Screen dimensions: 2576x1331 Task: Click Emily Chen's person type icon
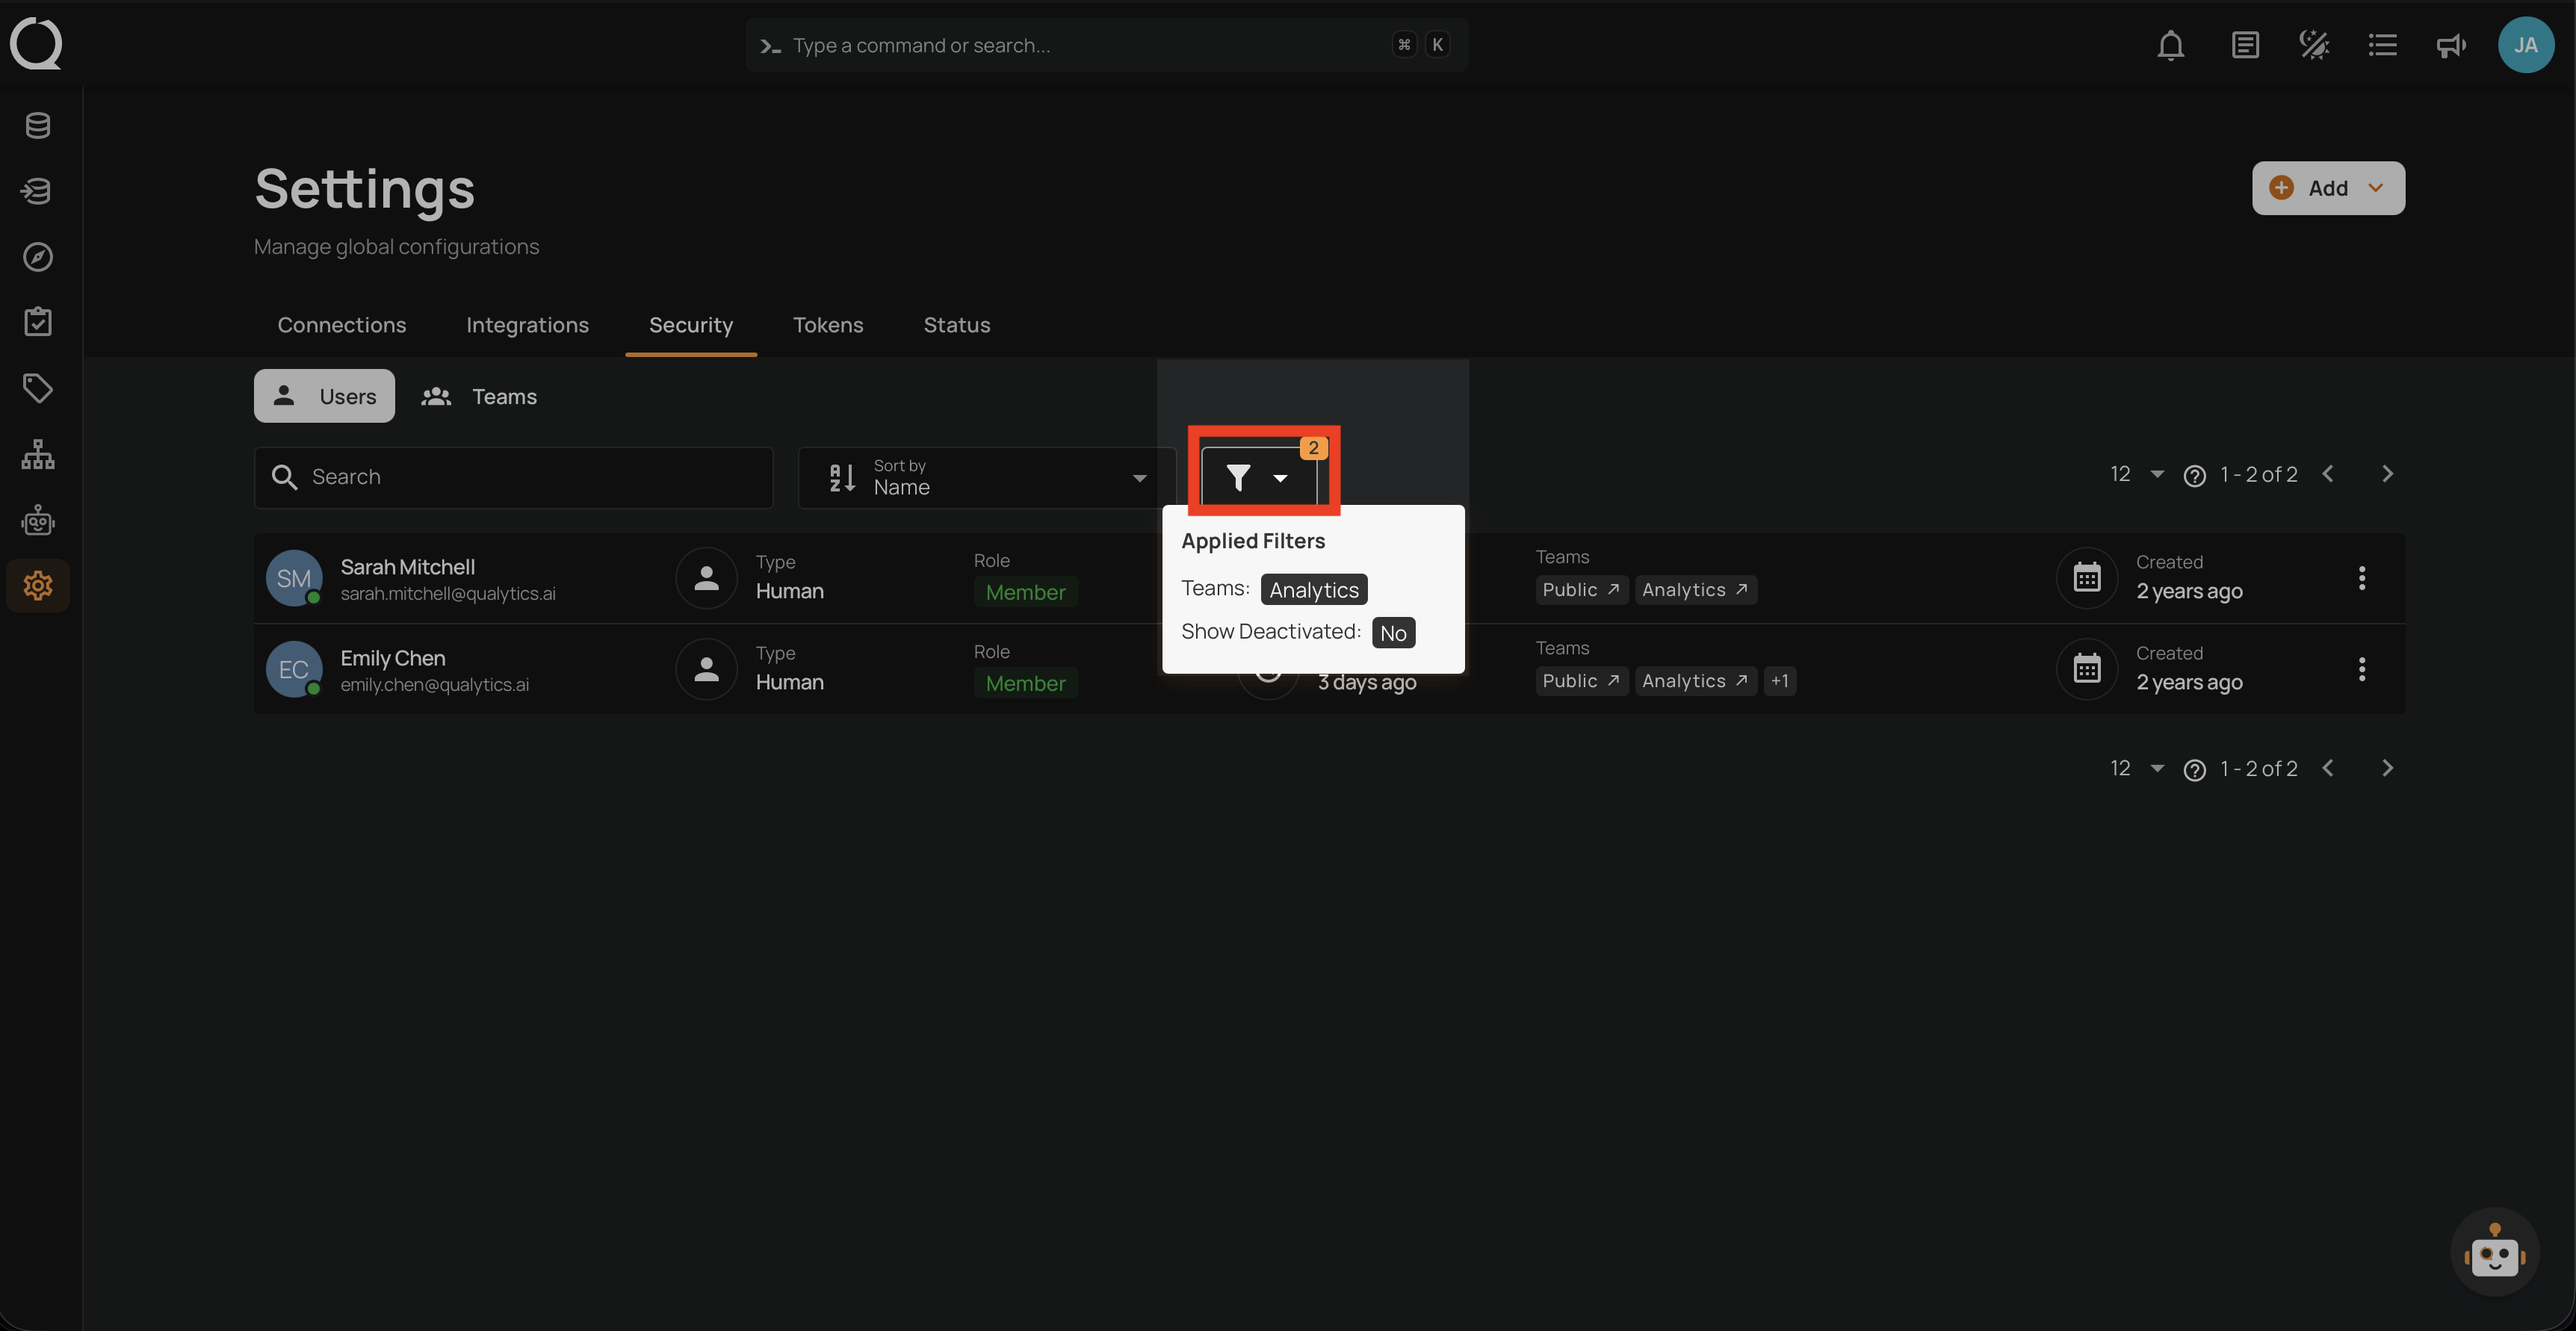pyautogui.click(x=706, y=668)
